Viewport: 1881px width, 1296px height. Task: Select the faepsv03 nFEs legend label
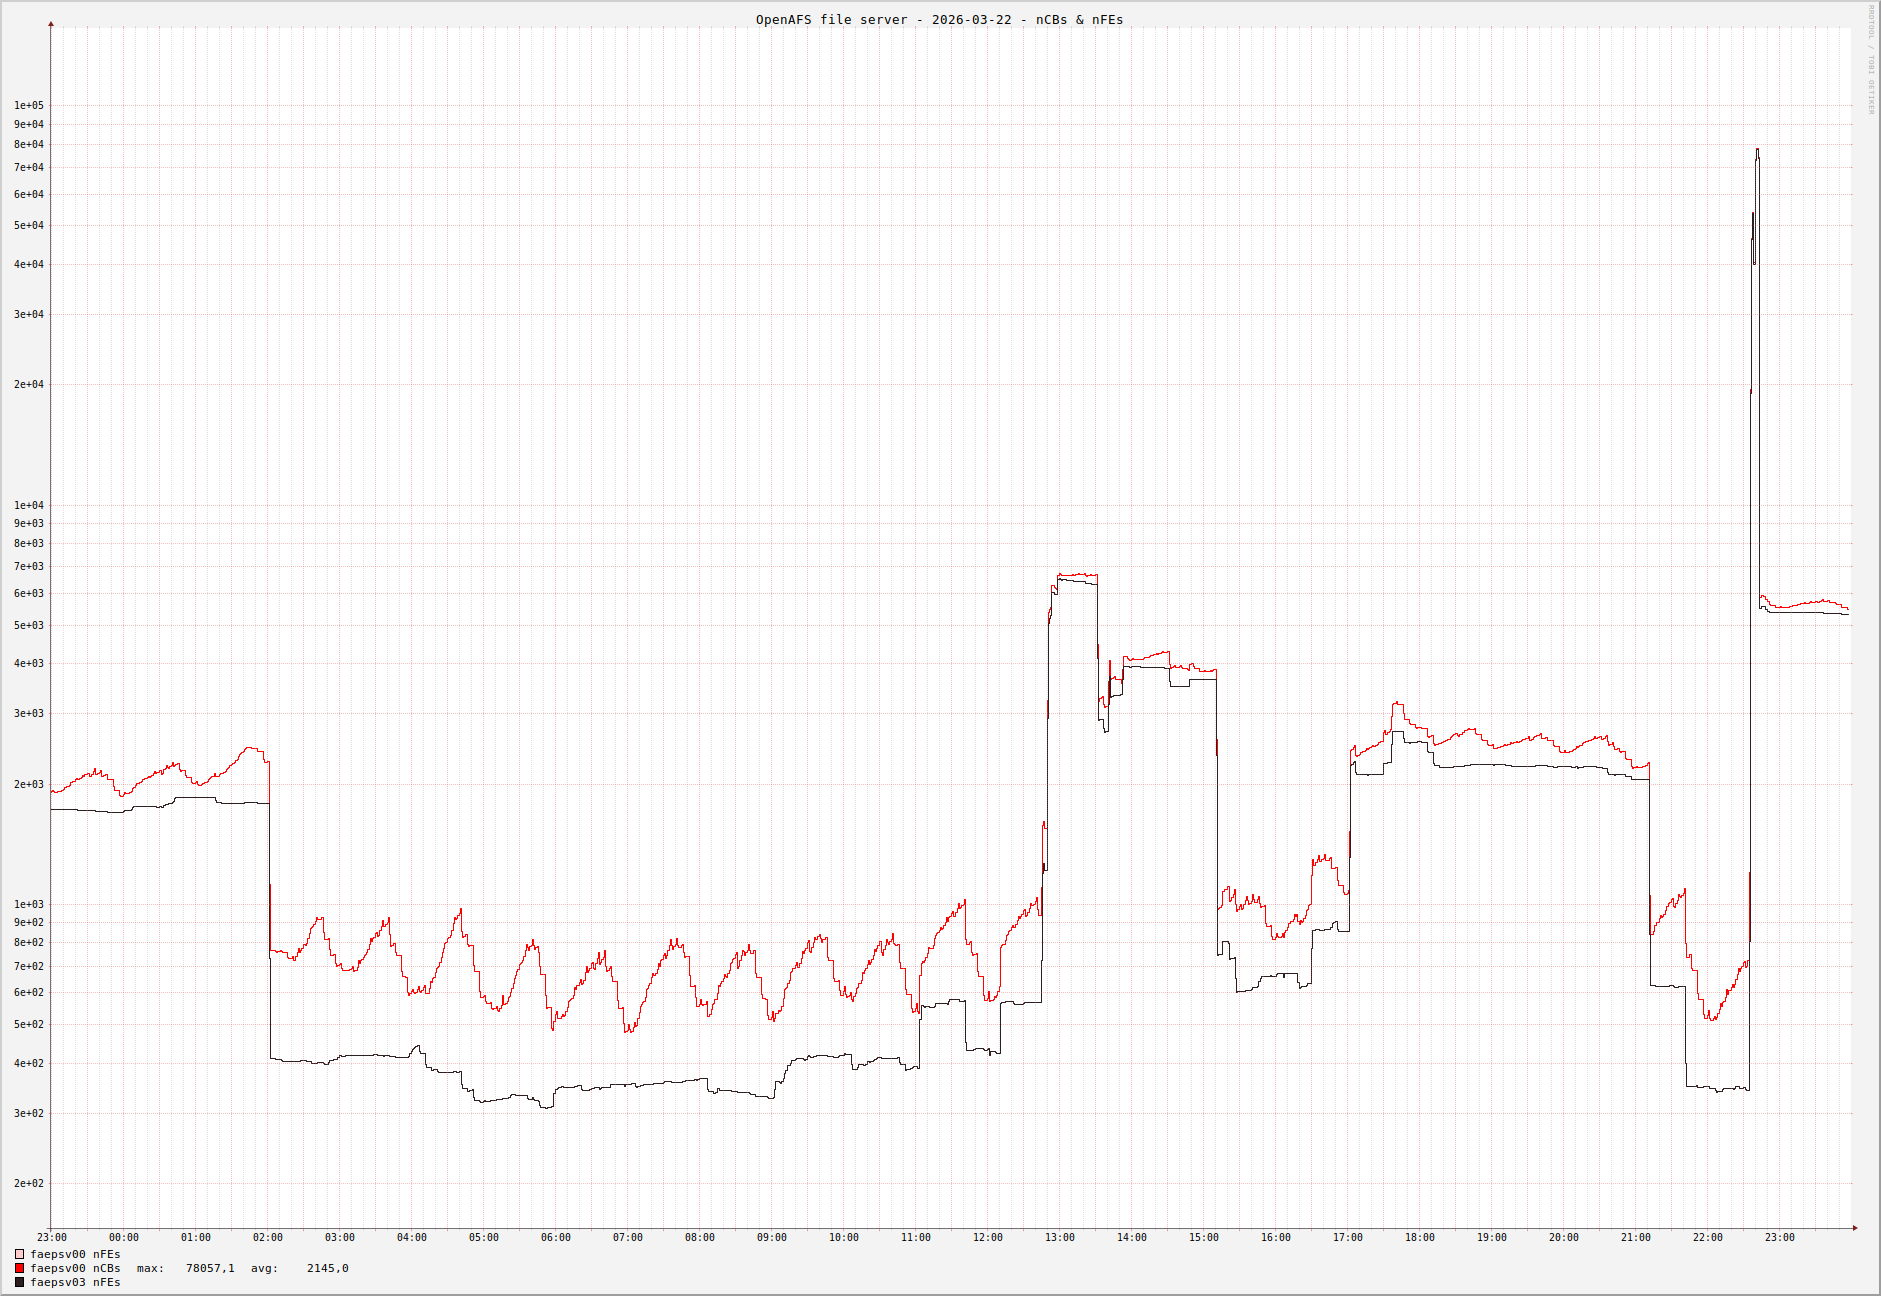(x=75, y=1282)
